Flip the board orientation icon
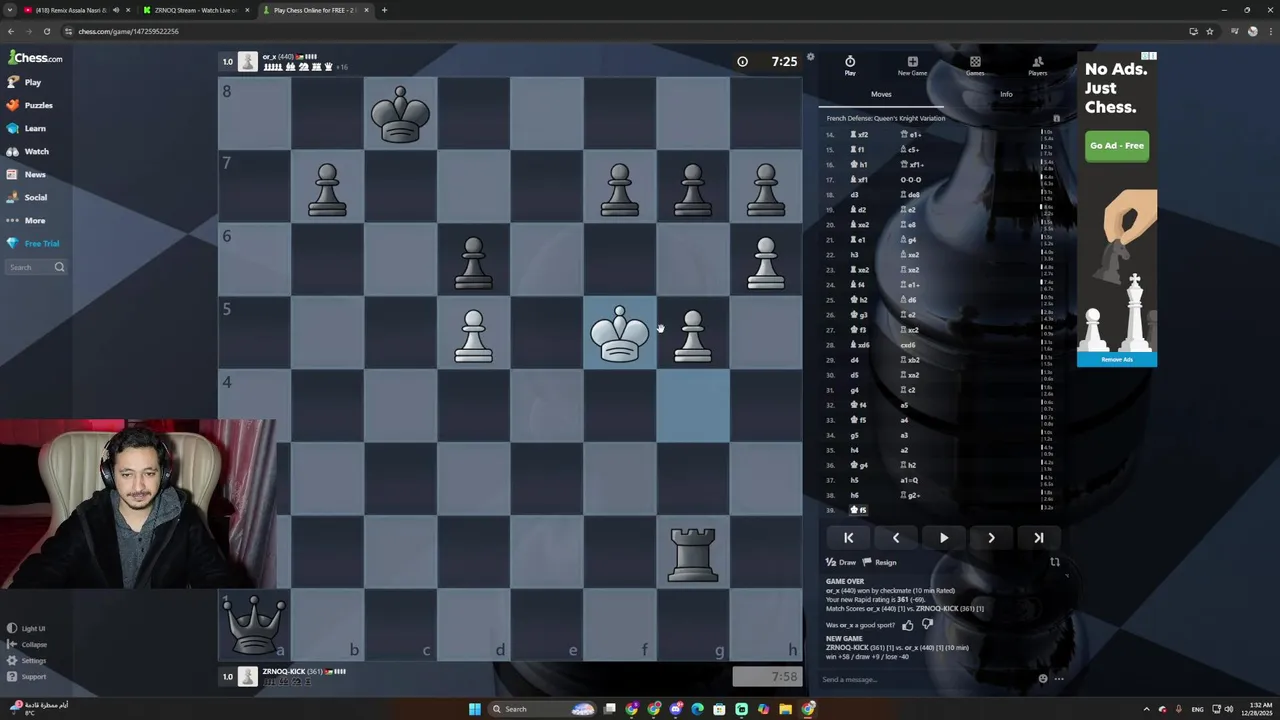Screen dimensions: 1280x720 (x=1054, y=562)
